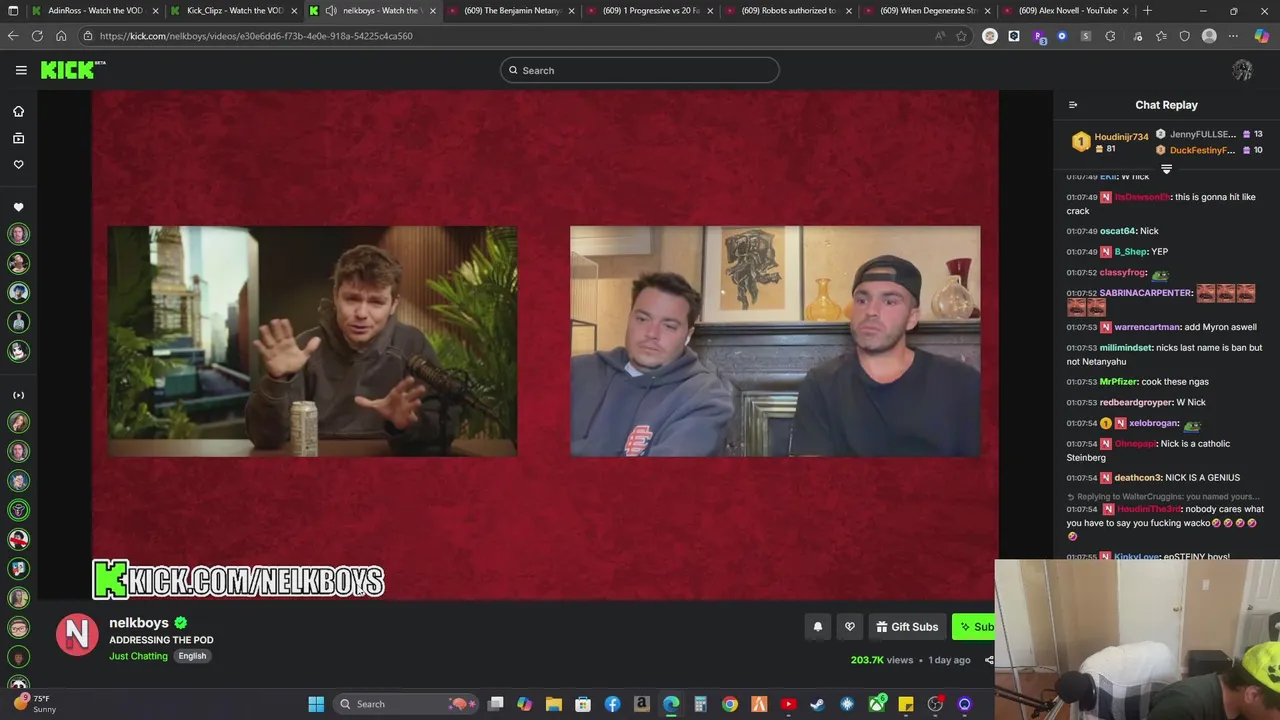Click username redbeardgroyper in chat
Screen dimensions: 1280x720
click(x=1135, y=402)
